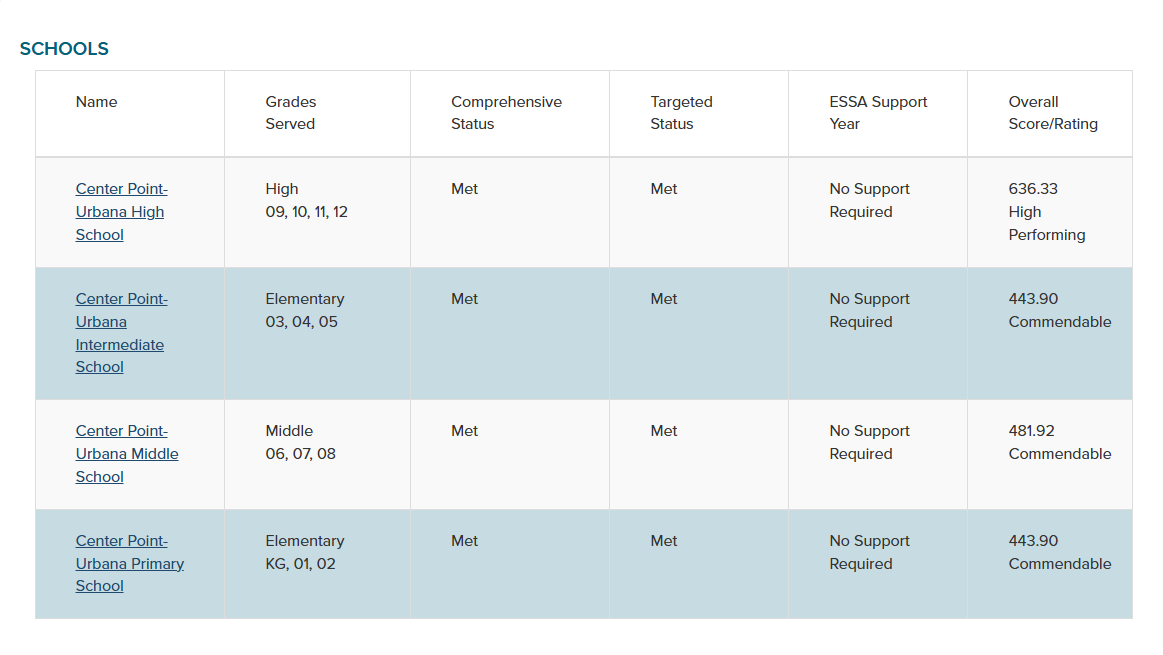Click the Middle 06, 07, 08 grades cell

(300, 443)
